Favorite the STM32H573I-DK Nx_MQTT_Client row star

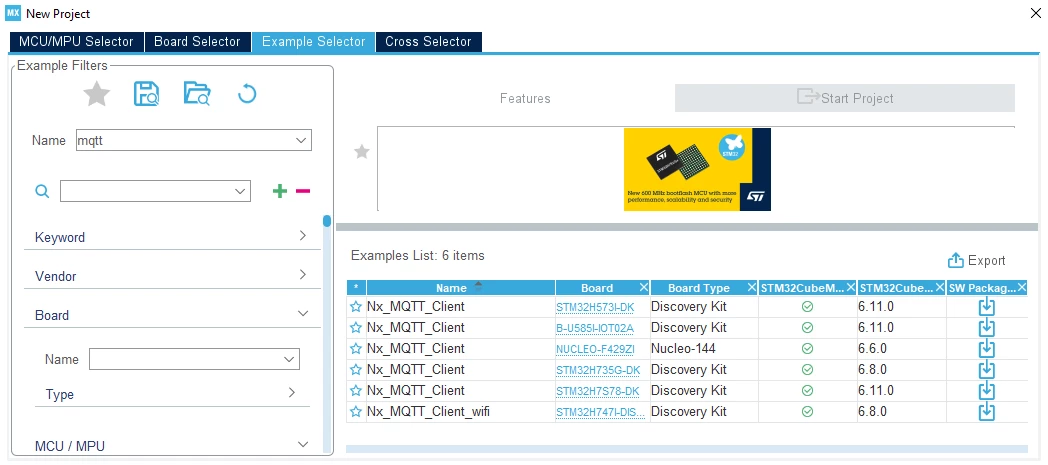pyautogui.click(x=356, y=307)
